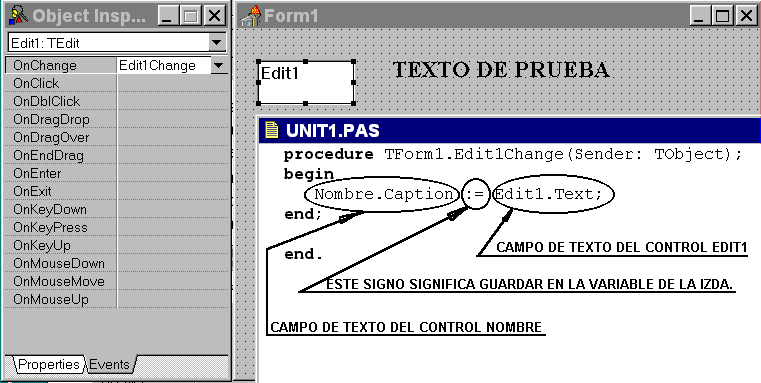
Task: Click the OnKeyPress event value field
Action: 173,228
